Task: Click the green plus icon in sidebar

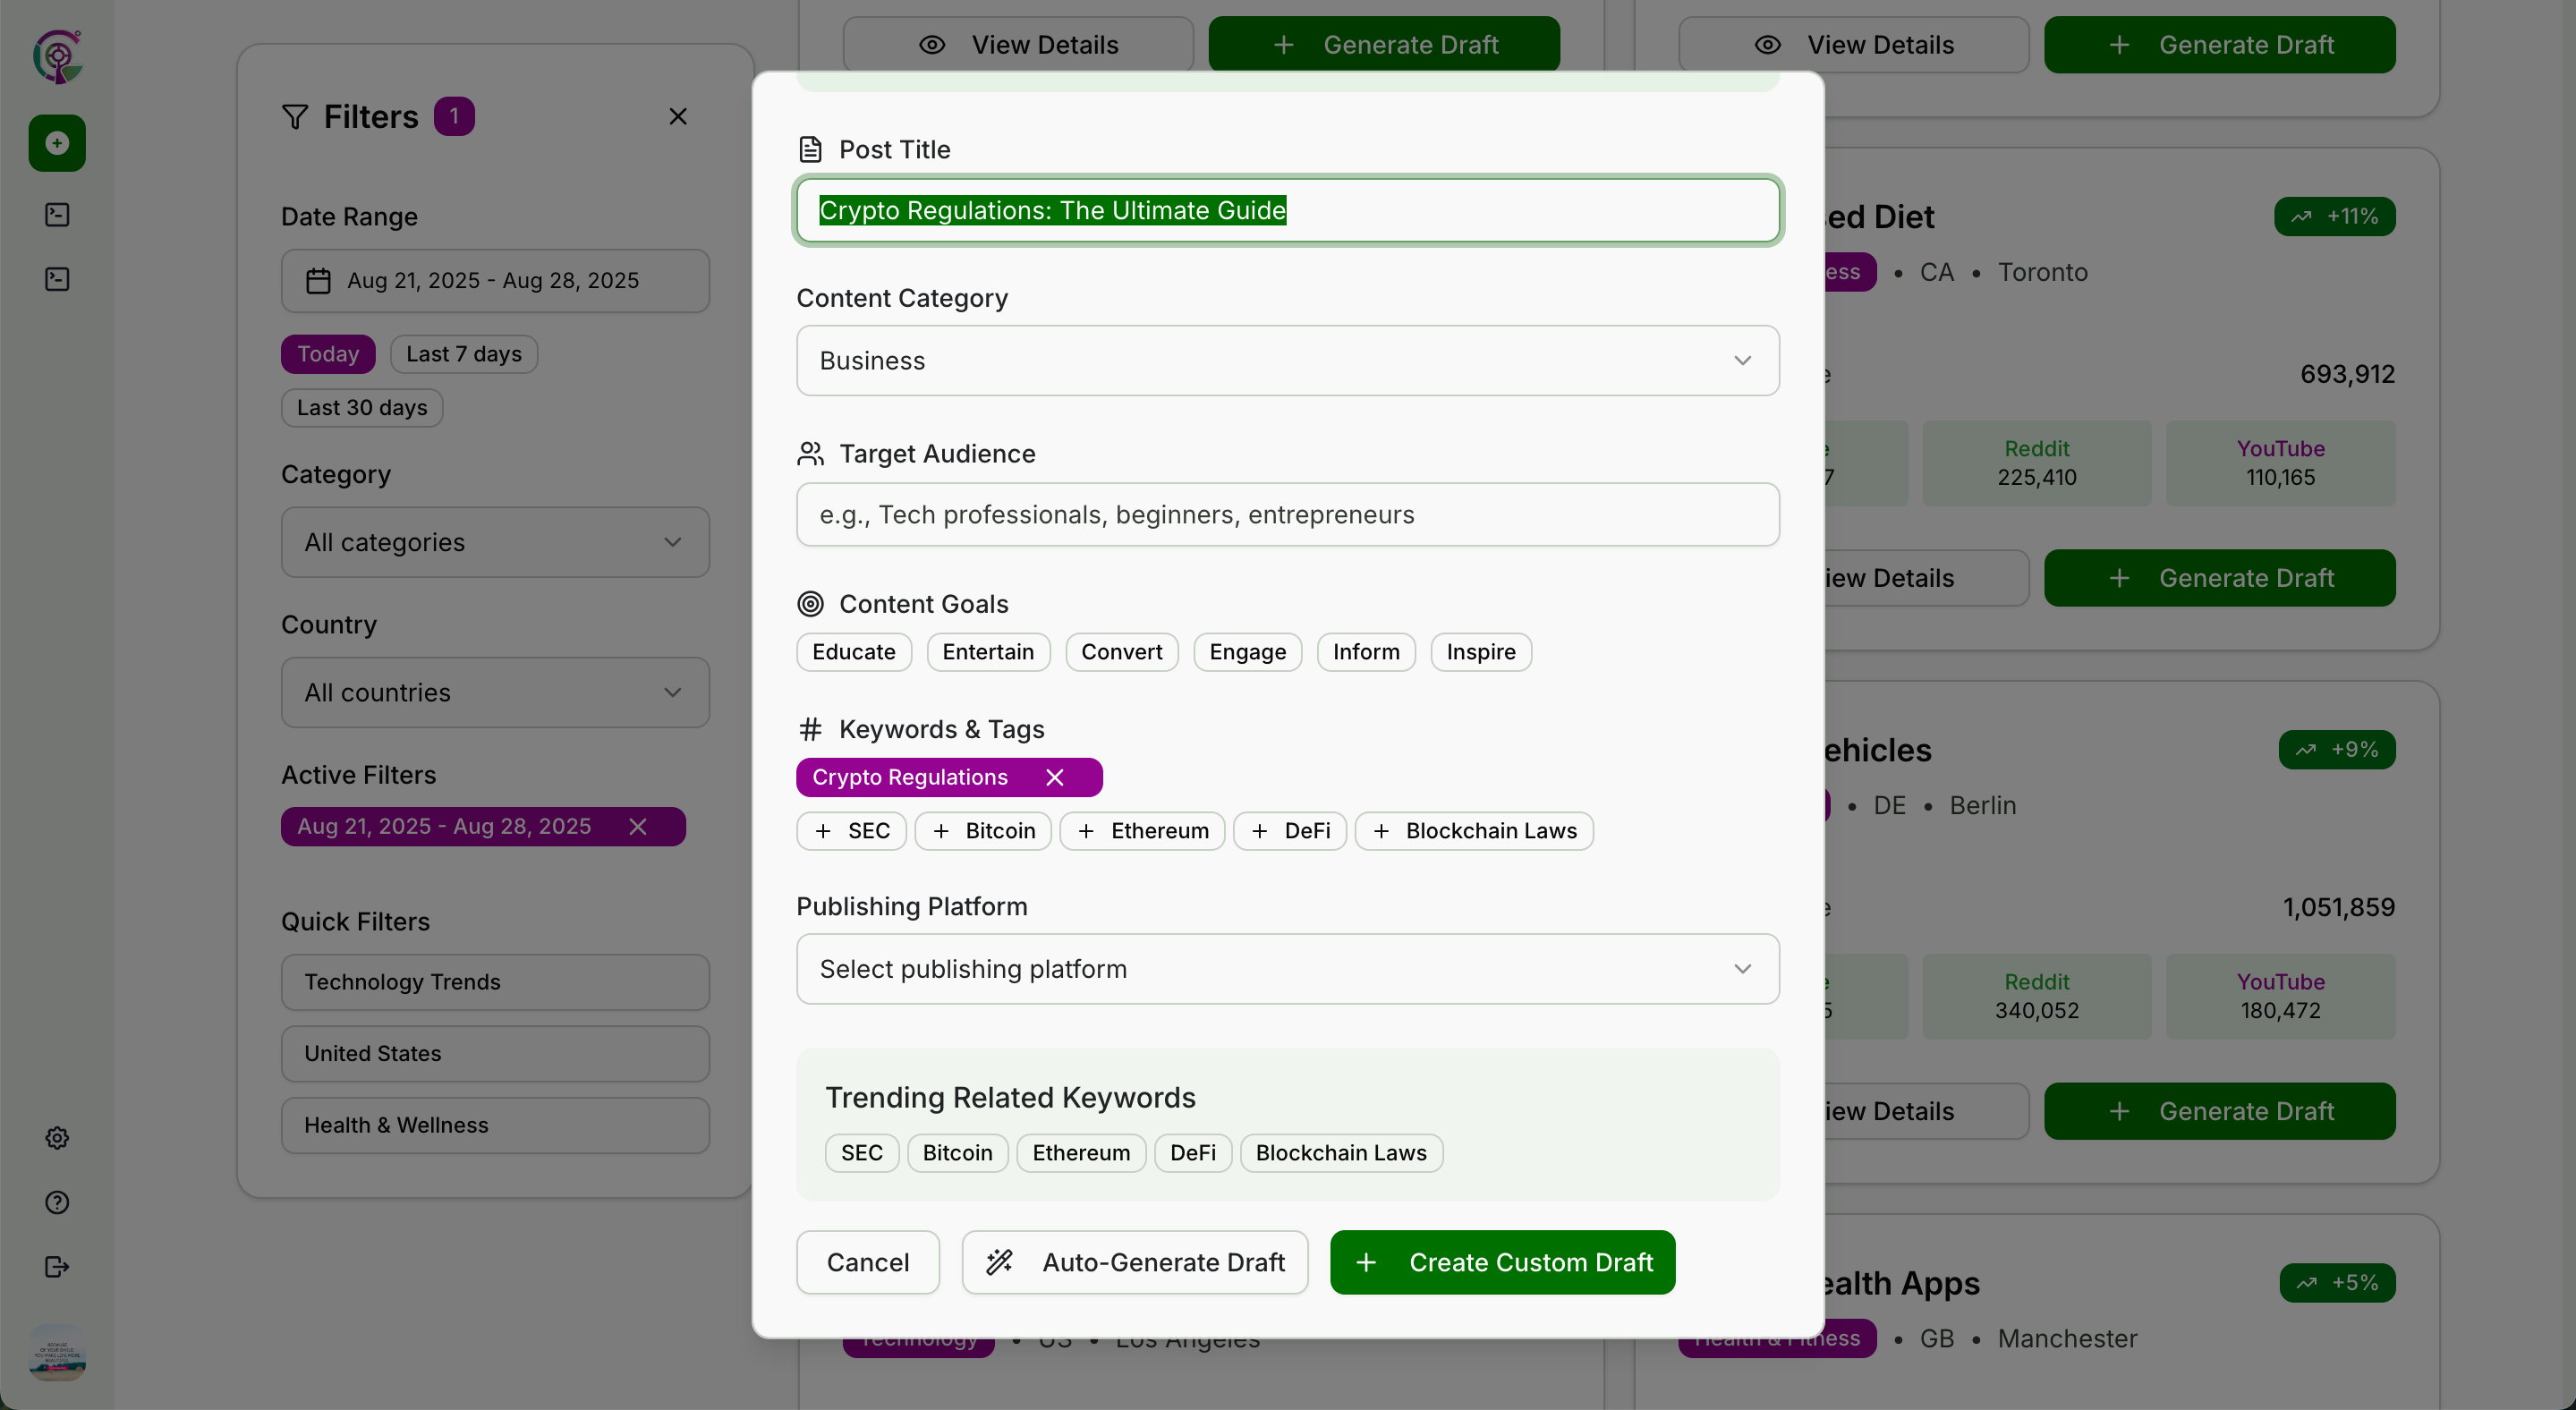Action: click(x=57, y=143)
